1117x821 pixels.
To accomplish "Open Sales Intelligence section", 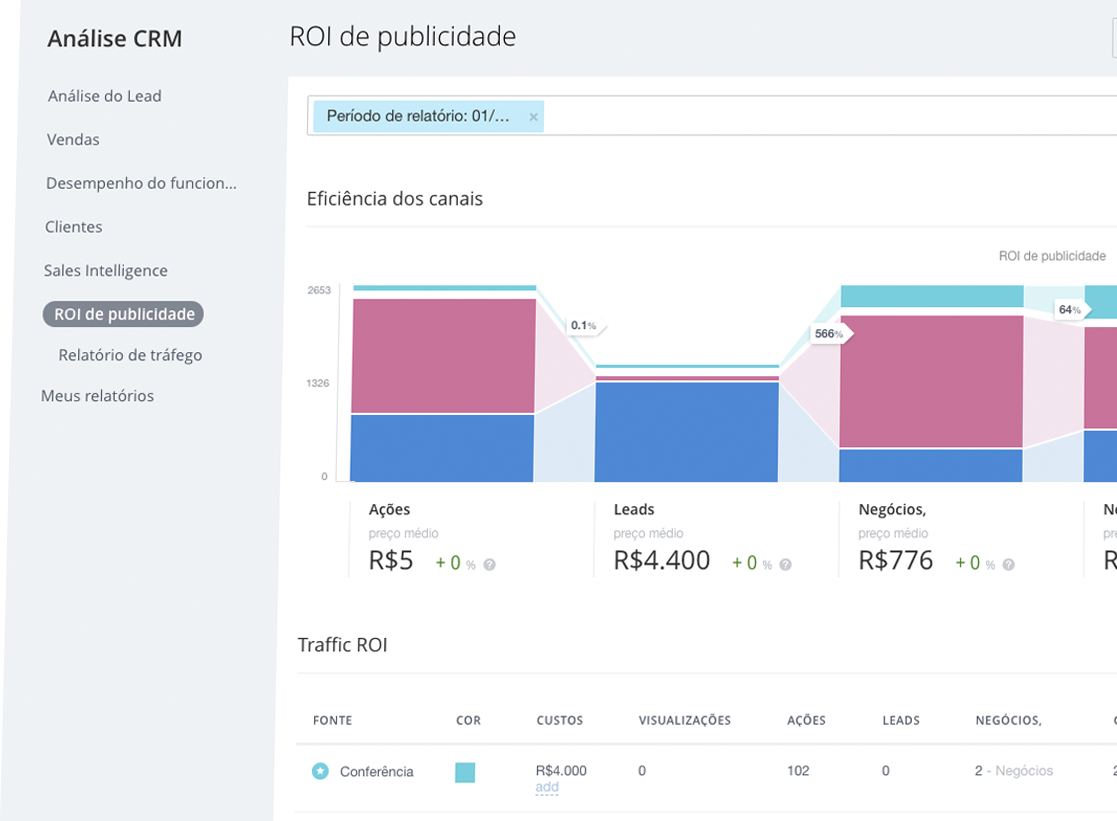I will [105, 271].
